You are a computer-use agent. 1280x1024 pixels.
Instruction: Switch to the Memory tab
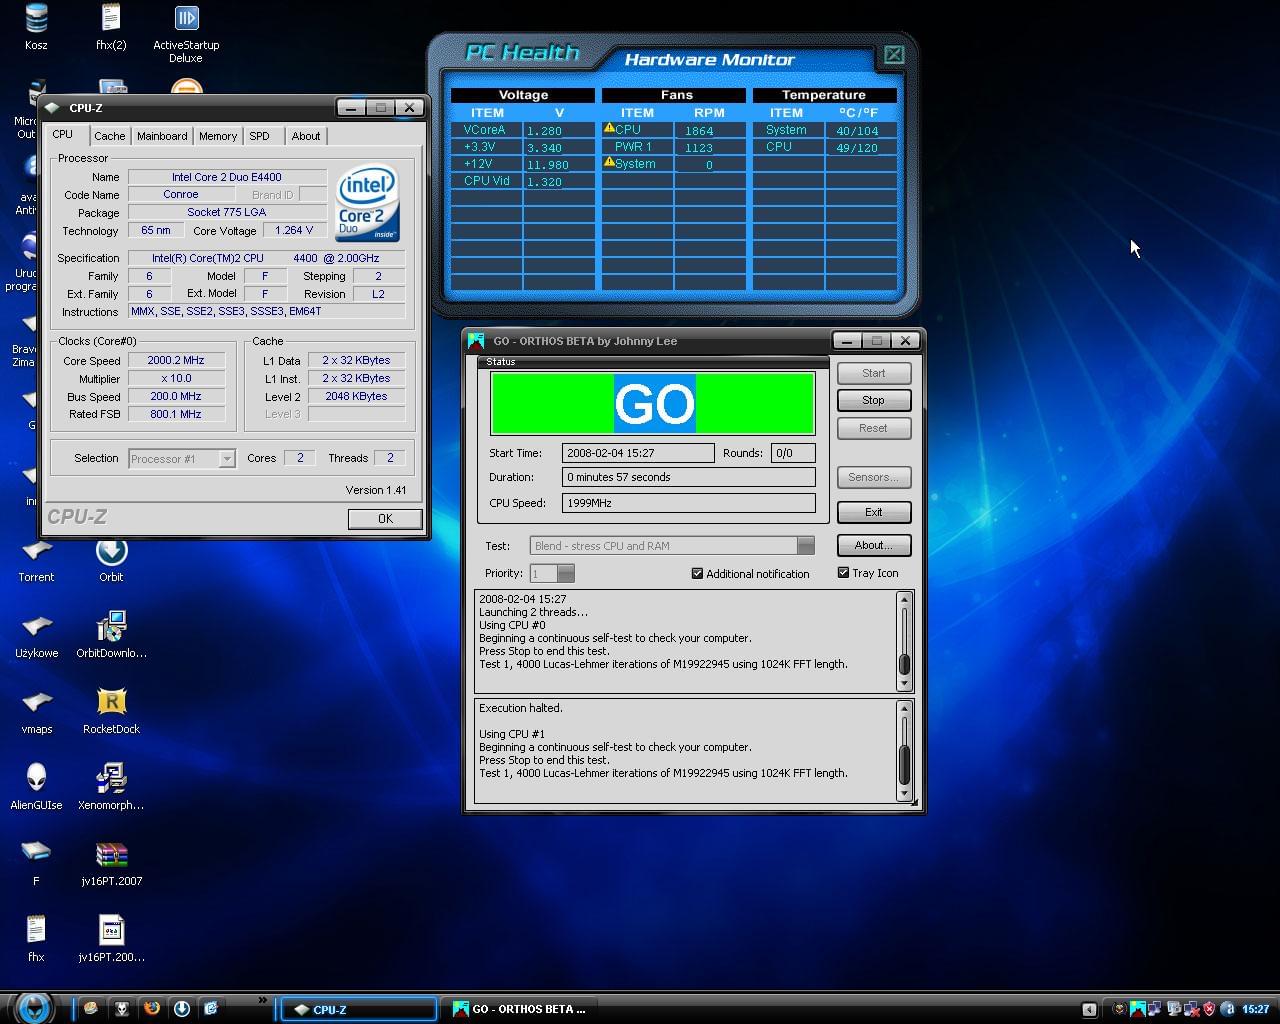click(218, 136)
